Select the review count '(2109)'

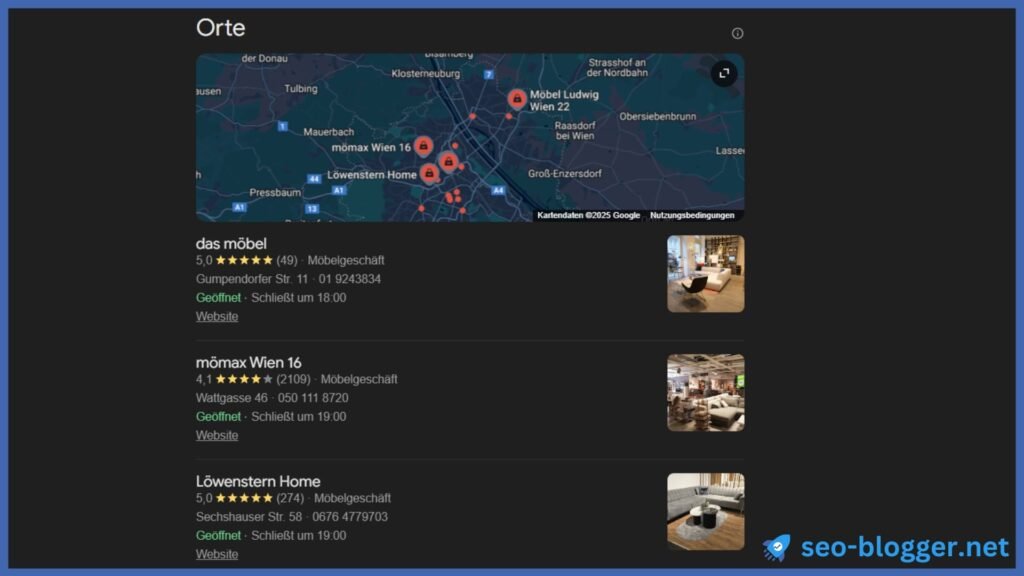(x=293, y=379)
